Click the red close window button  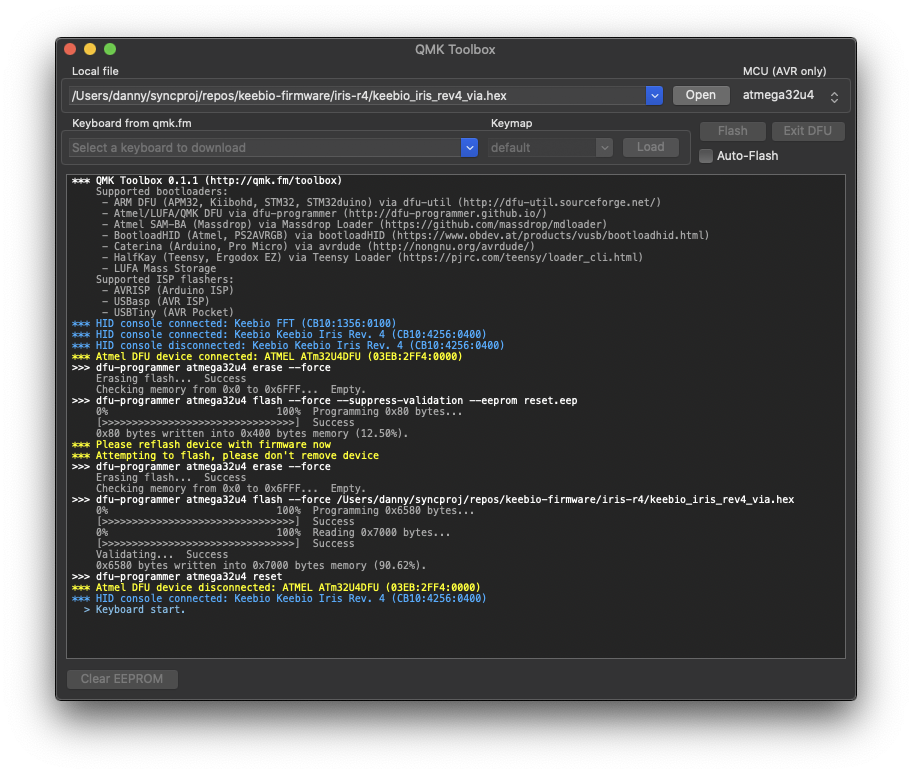(70, 49)
